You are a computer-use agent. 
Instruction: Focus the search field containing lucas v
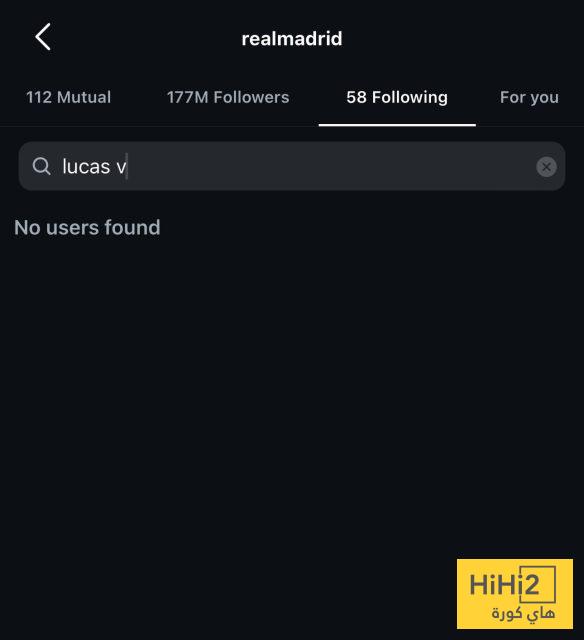tap(292, 166)
